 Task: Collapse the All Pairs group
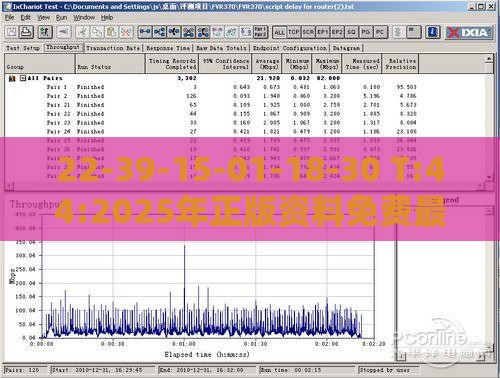[23, 78]
